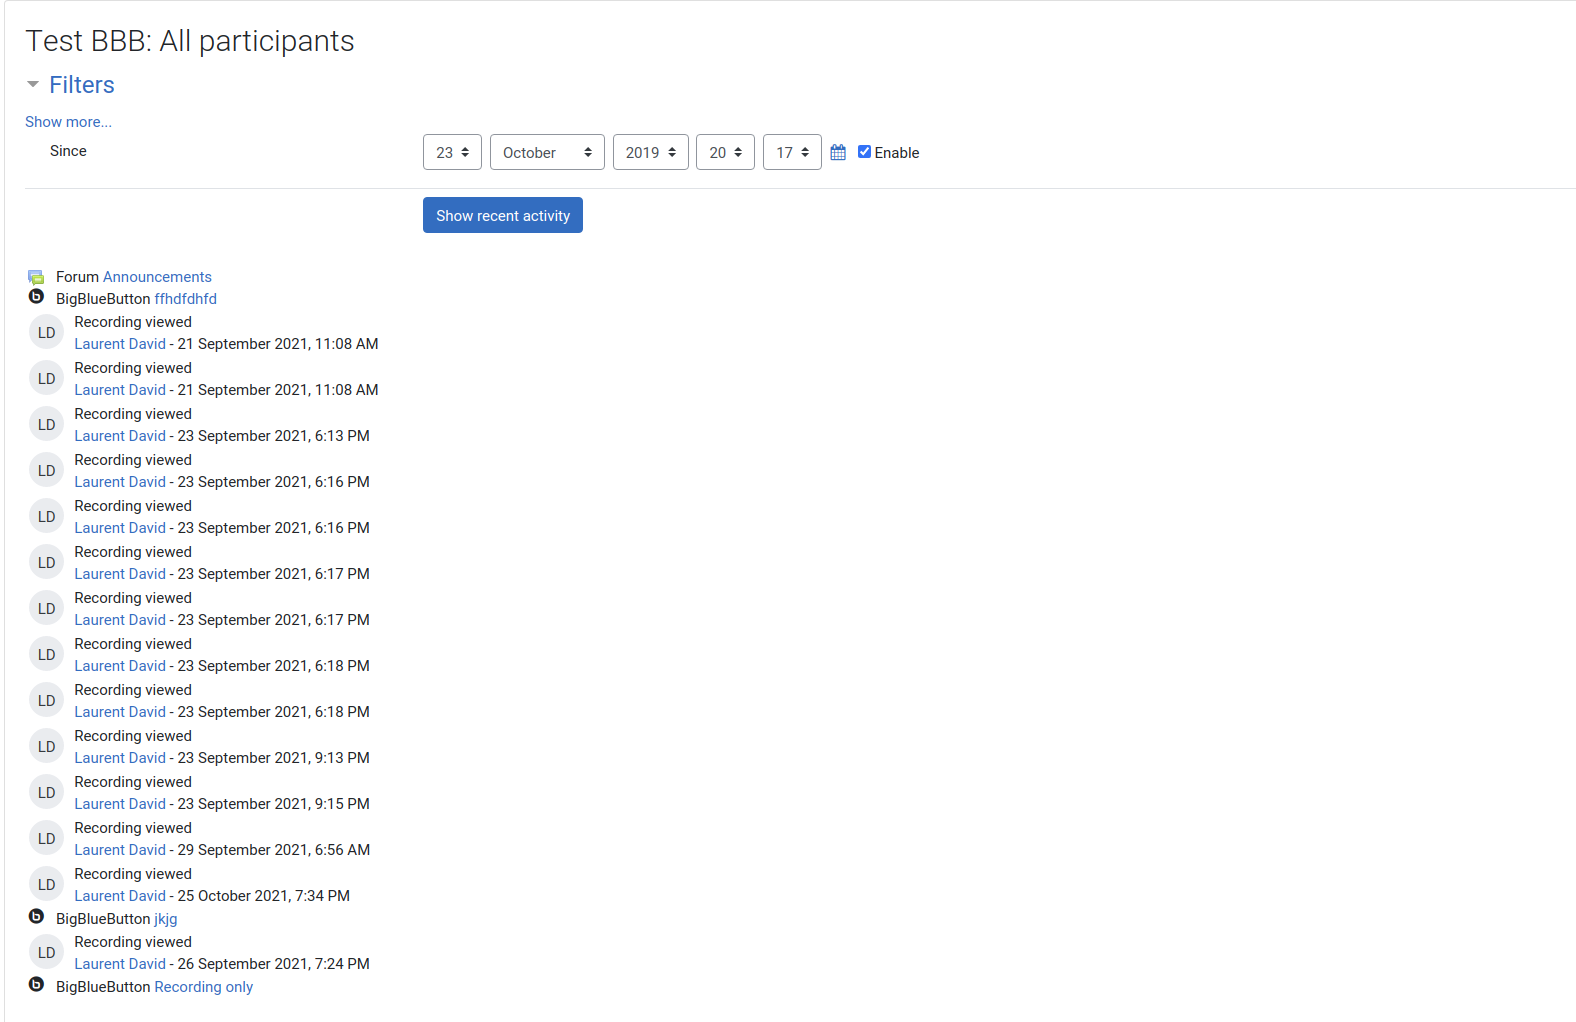Click Recording viewed text above 26 September entry
This screenshot has width=1576, height=1022.
tap(133, 942)
